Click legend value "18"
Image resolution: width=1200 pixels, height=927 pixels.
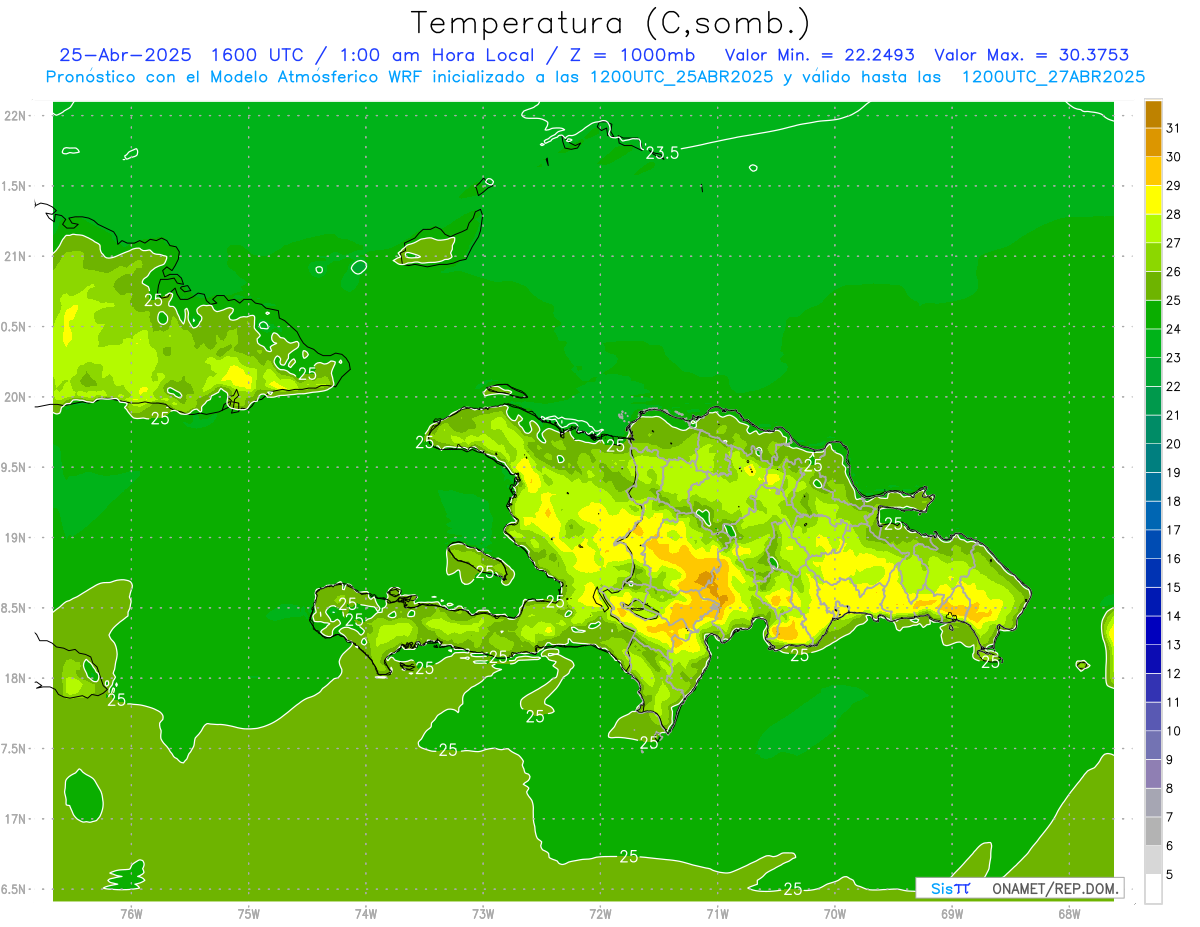[1173, 501]
